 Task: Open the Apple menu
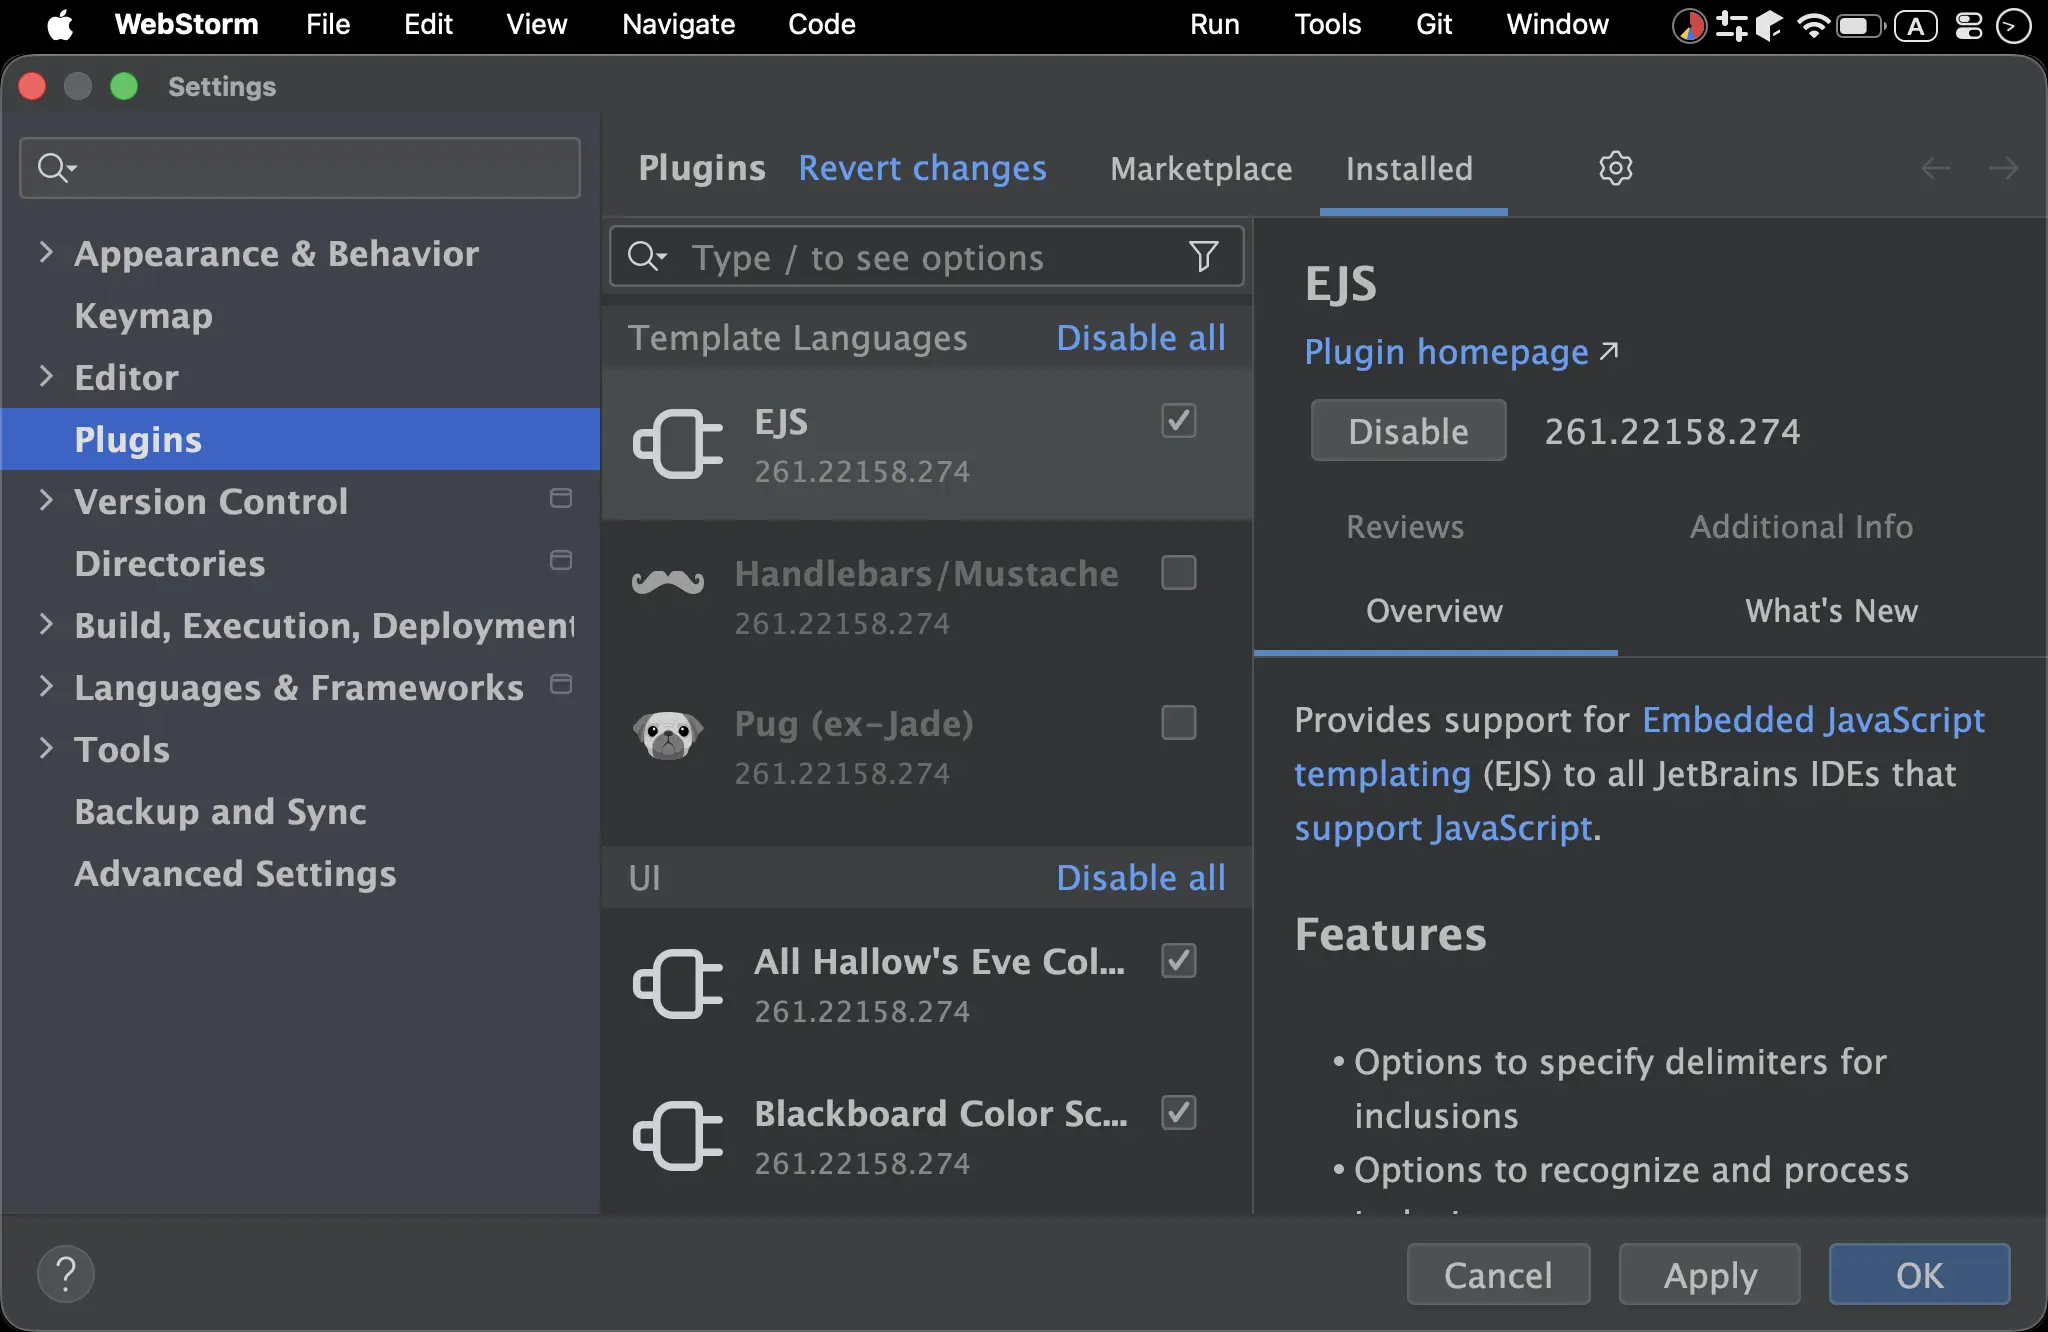[60, 24]
